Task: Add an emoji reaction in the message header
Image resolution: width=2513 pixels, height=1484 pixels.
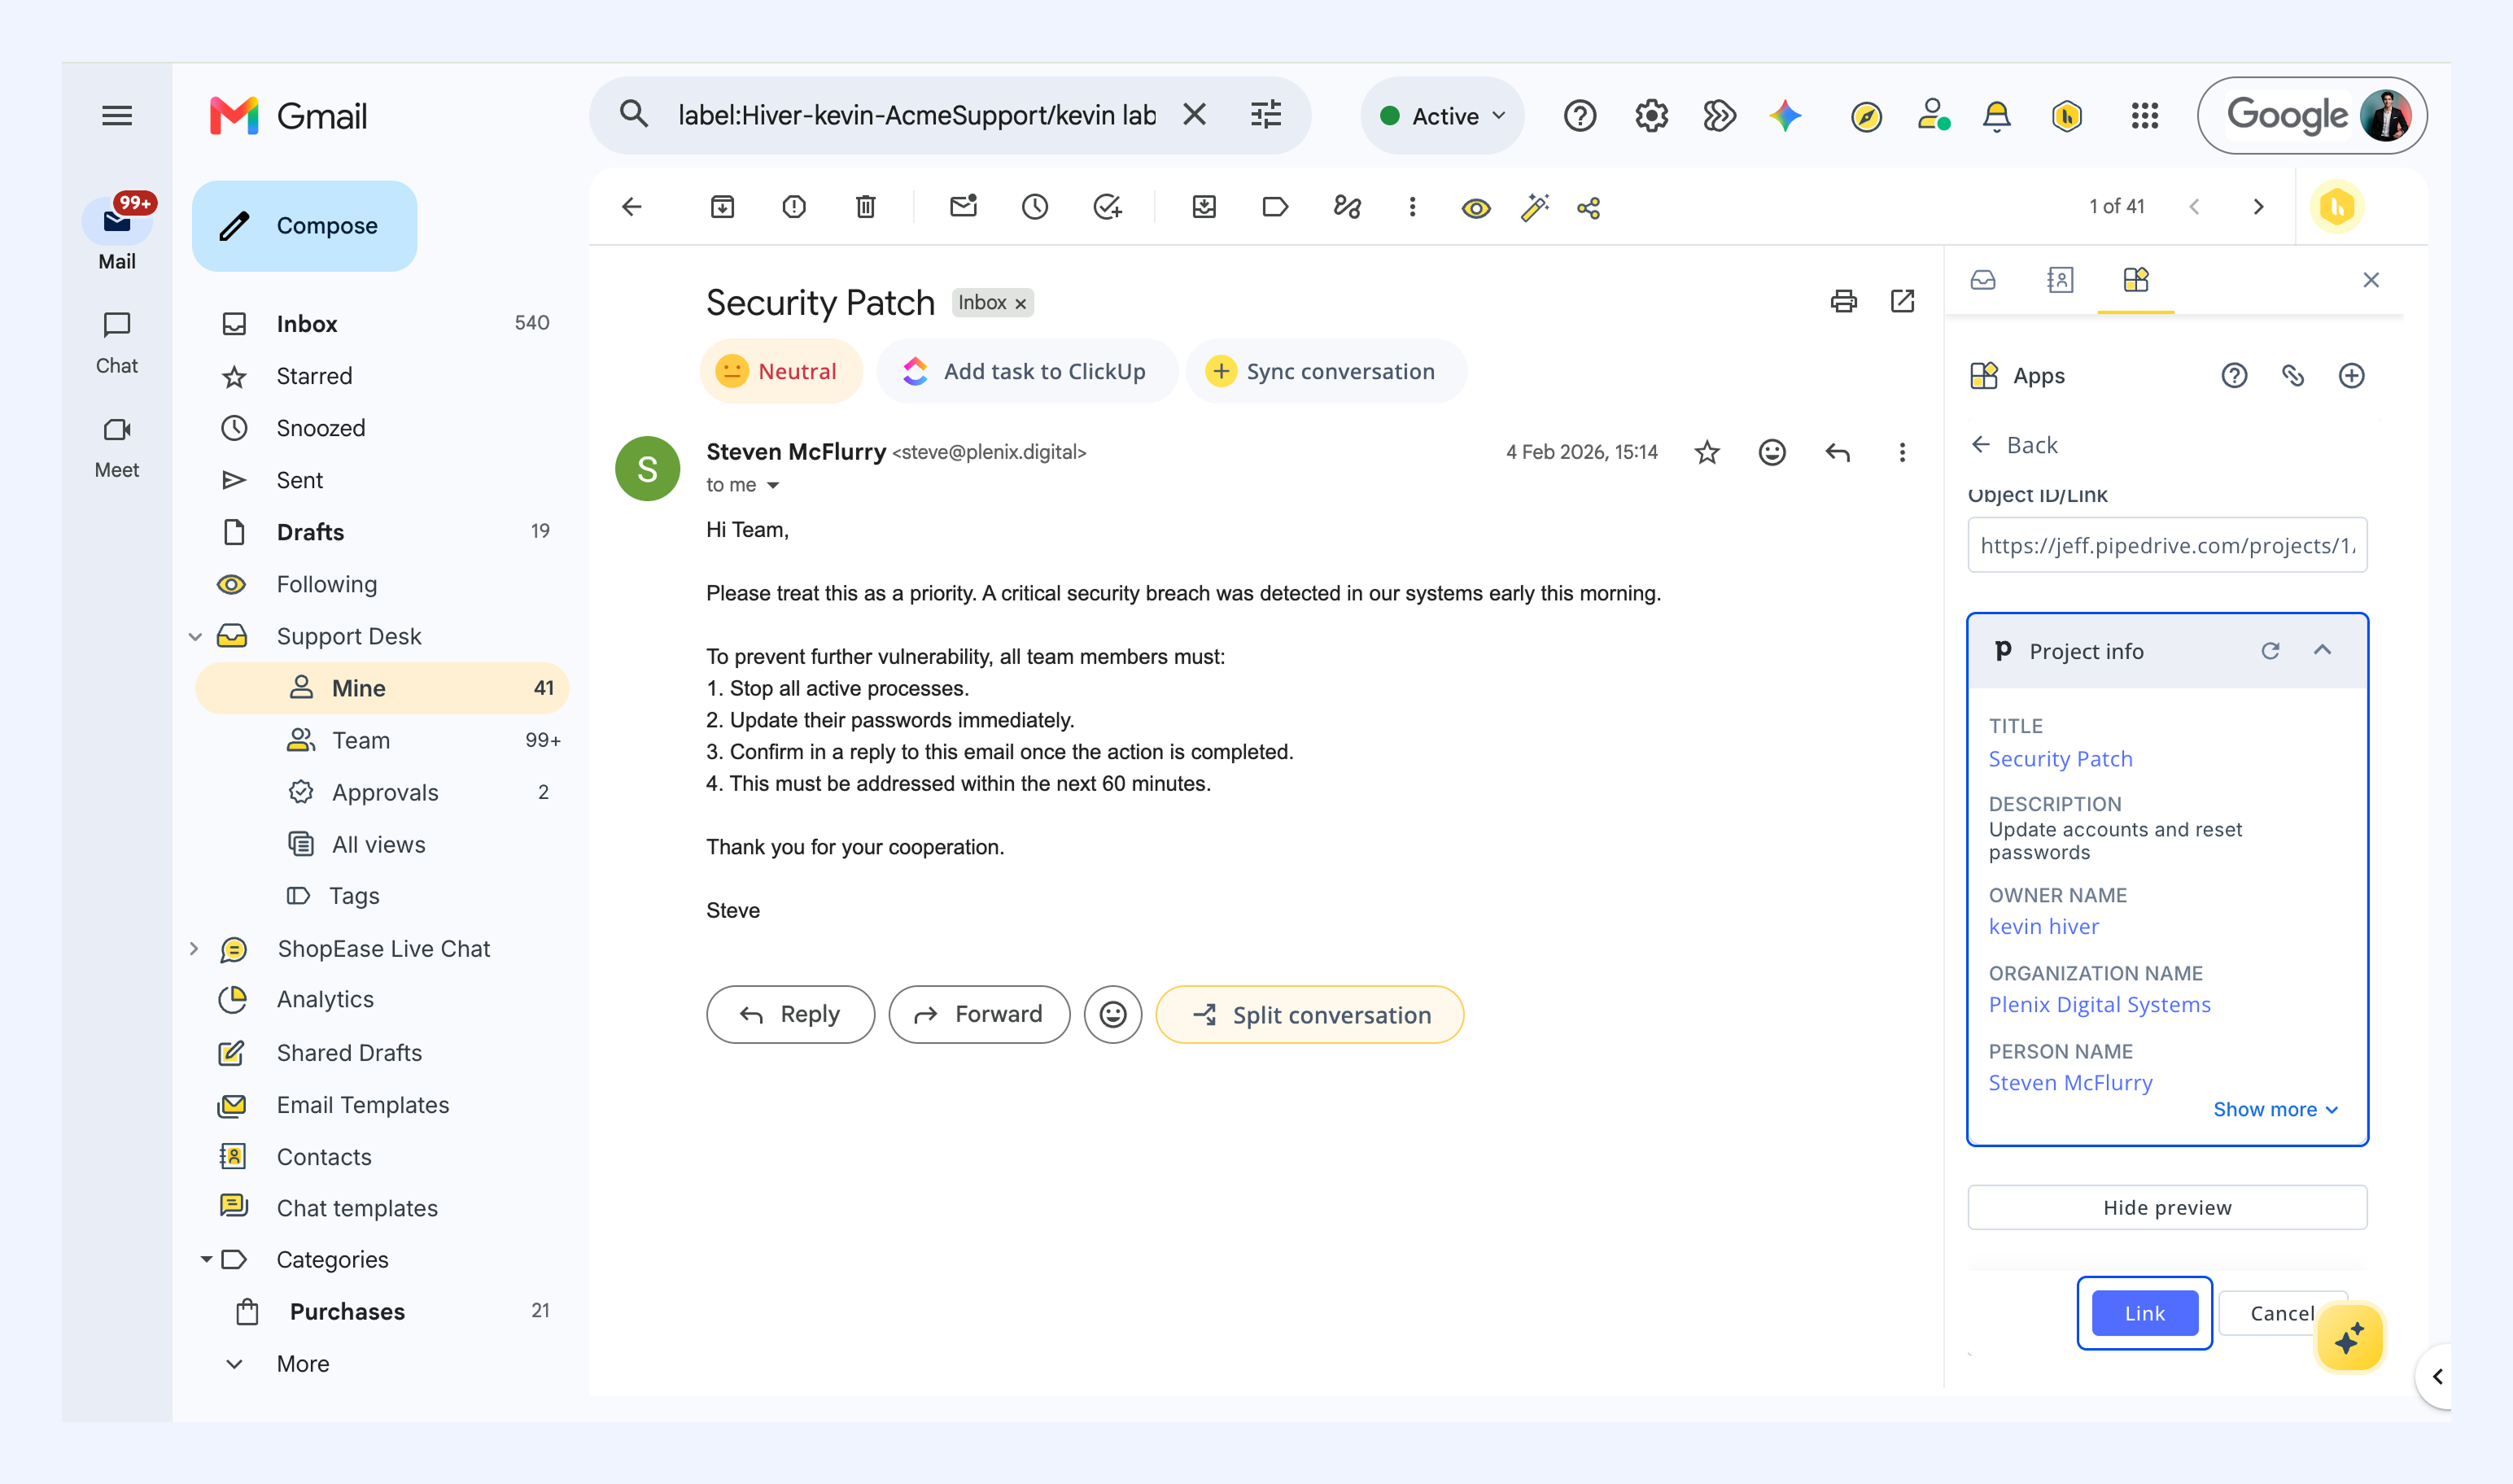Action: (1772, 453)
